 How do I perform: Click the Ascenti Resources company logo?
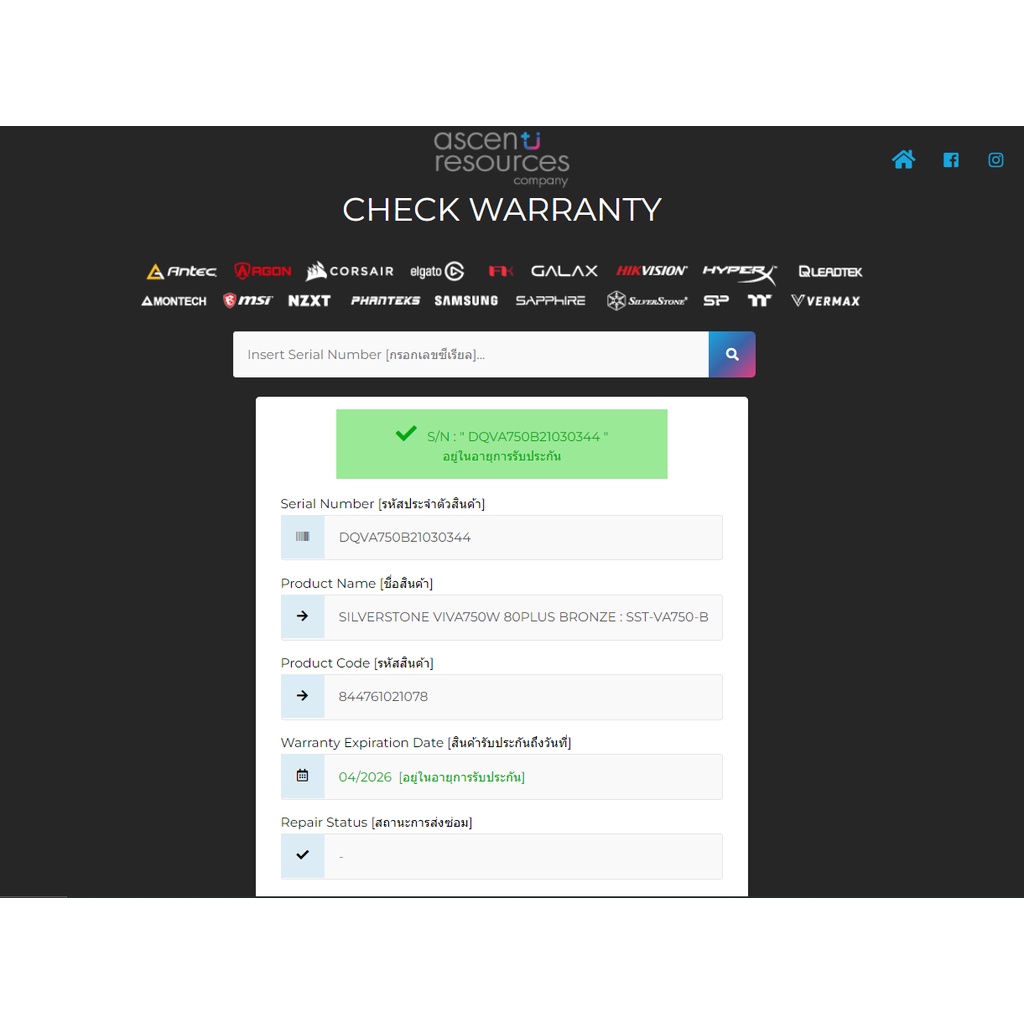pos(501,158)
